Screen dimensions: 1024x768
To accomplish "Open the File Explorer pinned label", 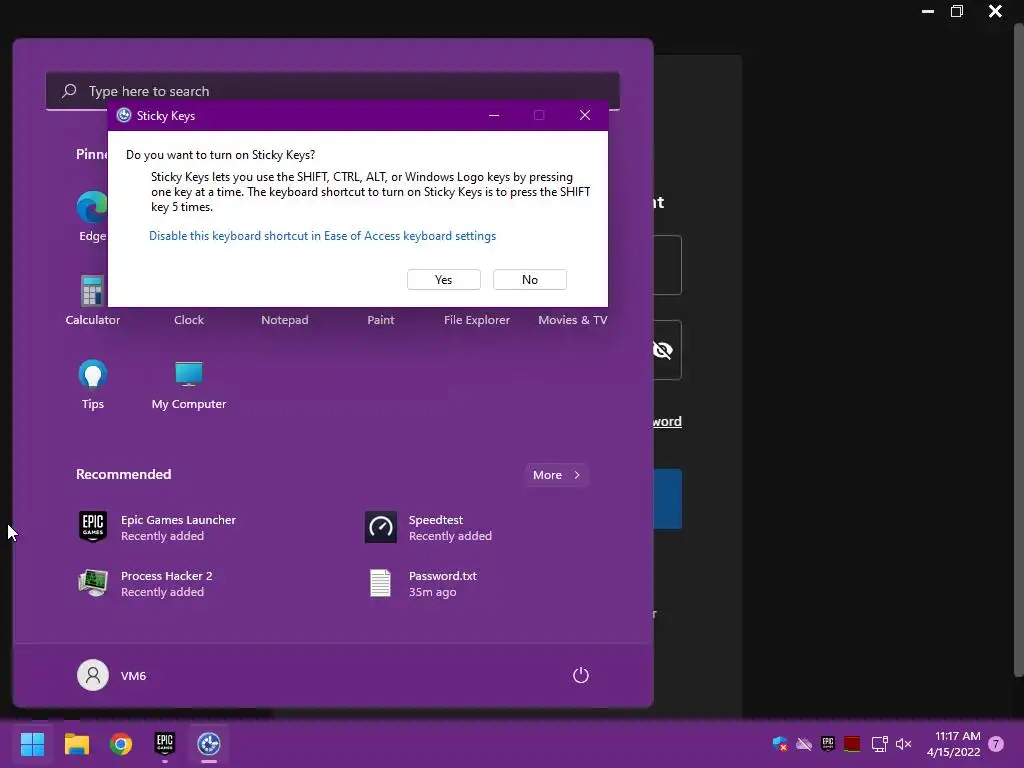I will pos(477,320).
